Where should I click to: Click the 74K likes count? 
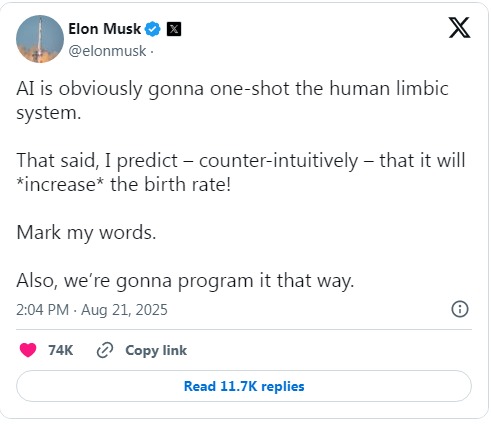[x=60, y=350]
